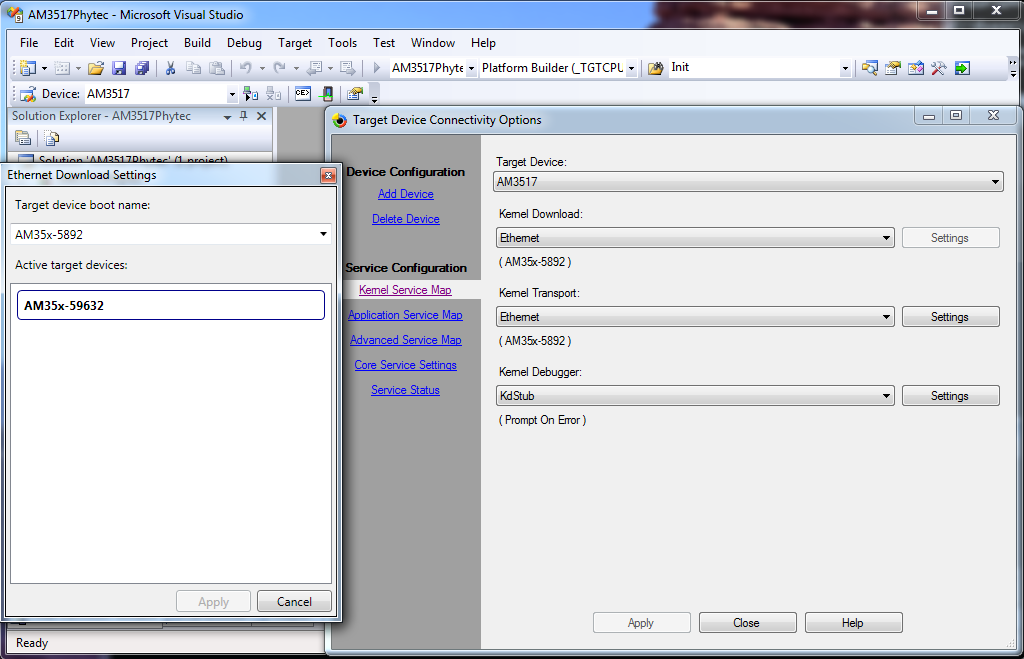1024x659 pixels.
Task: Click the Navigate Forward icon
Action: 347,68
